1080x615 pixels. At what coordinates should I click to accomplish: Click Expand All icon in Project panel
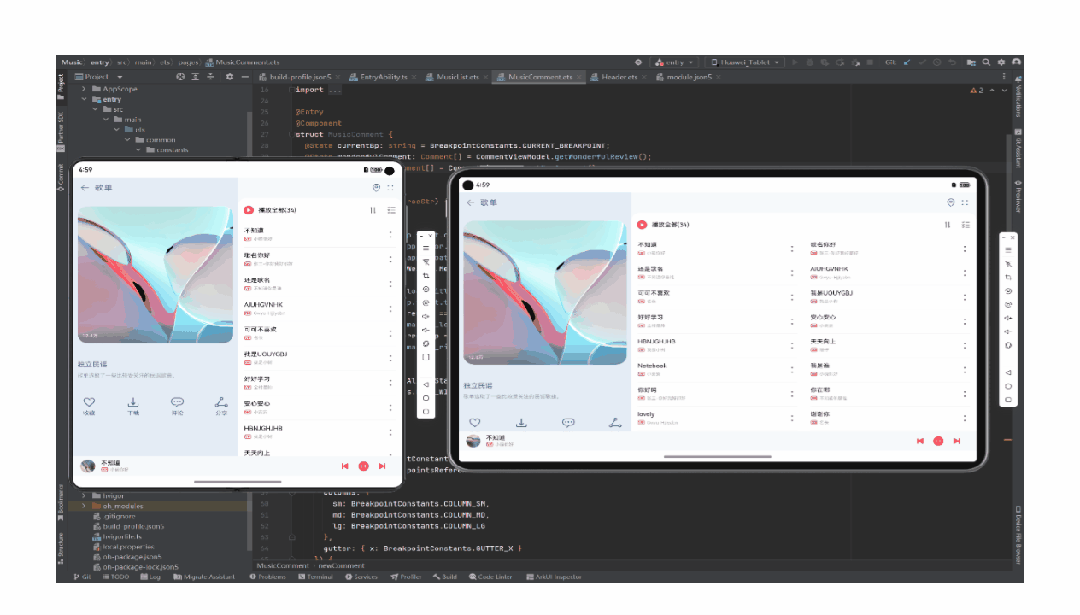pos(196,76)
